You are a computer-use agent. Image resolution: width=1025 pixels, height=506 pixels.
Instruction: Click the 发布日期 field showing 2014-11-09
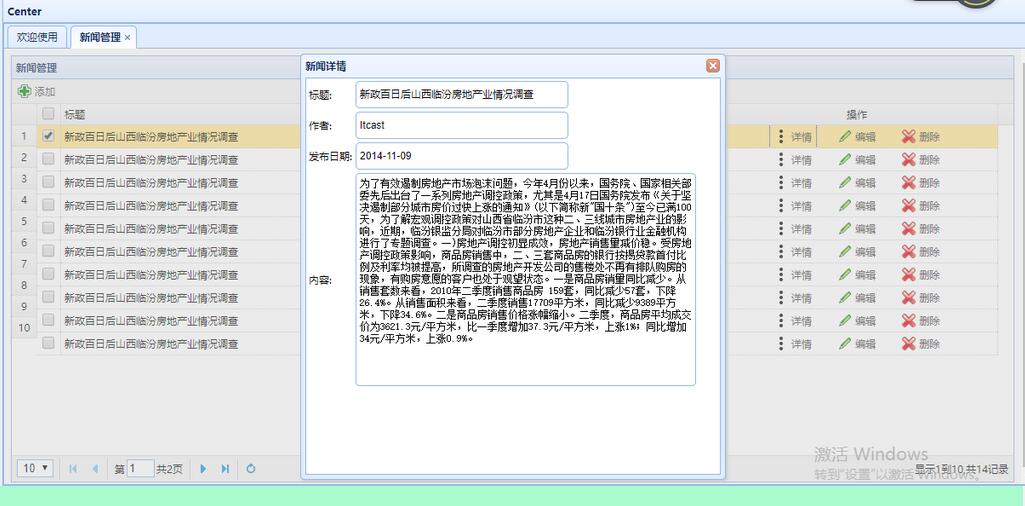(x=462, y=156)
